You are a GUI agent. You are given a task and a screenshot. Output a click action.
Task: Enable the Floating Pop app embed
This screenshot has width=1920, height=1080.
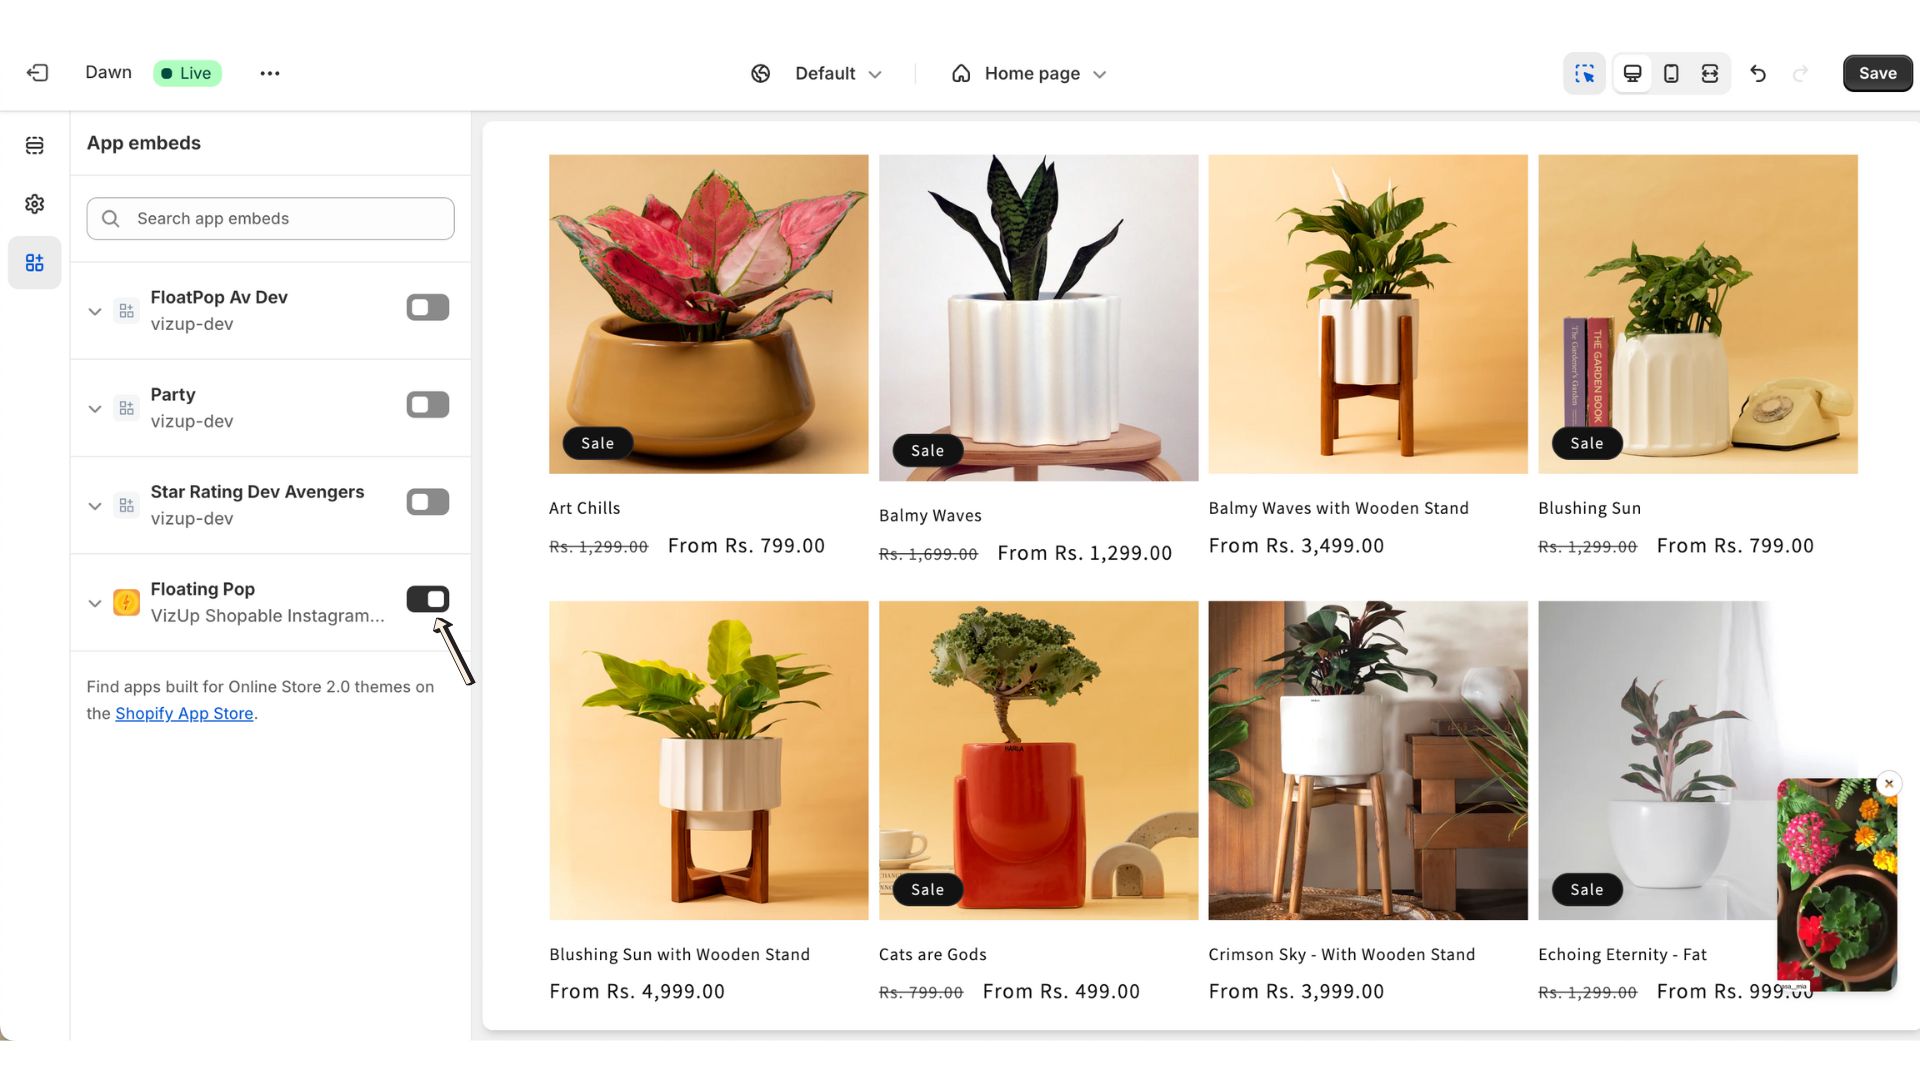tap(427, 597)
